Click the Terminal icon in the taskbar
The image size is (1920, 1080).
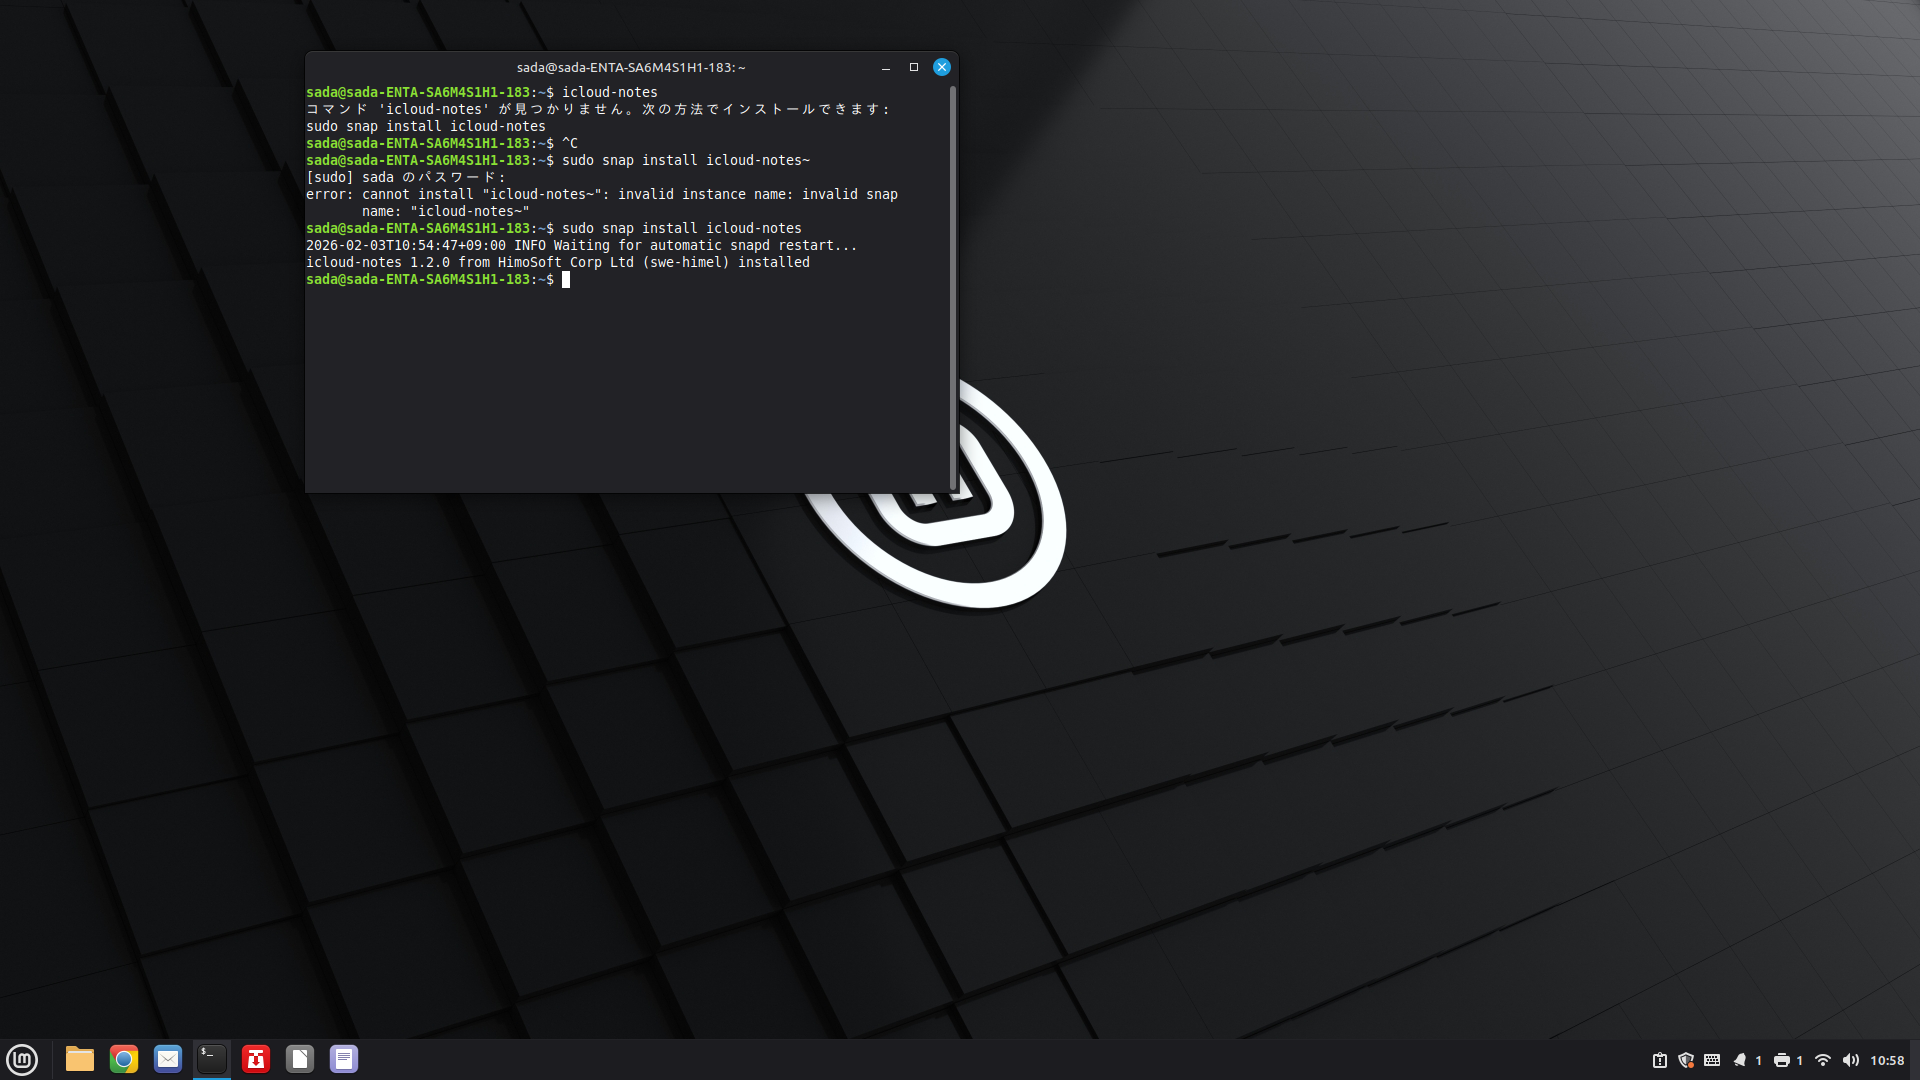pyautogui.click(x=212, y=1059)
